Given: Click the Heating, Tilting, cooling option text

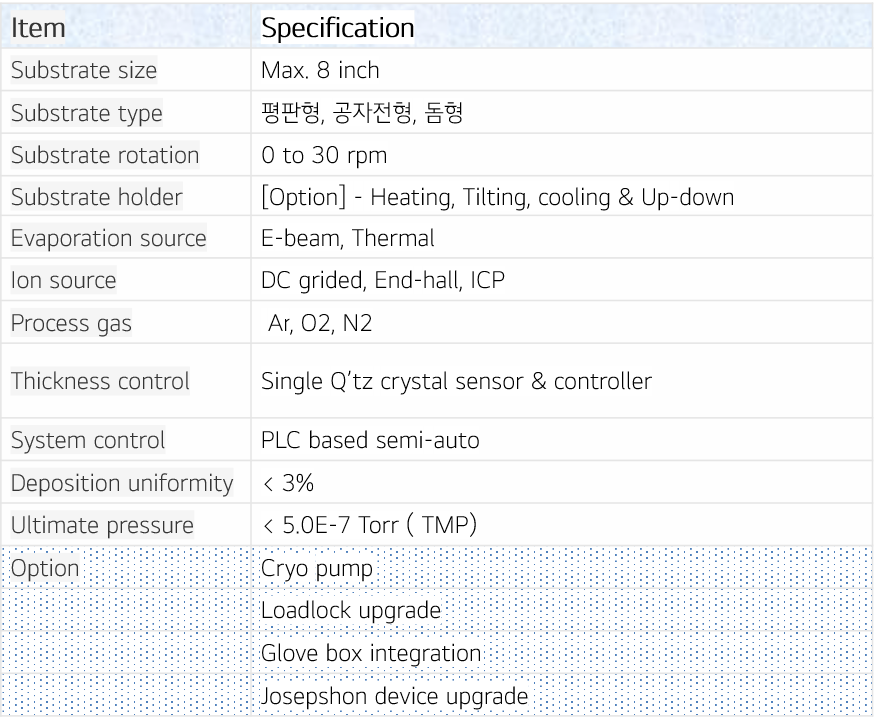Looking at the screenshot, I should 497,197.
